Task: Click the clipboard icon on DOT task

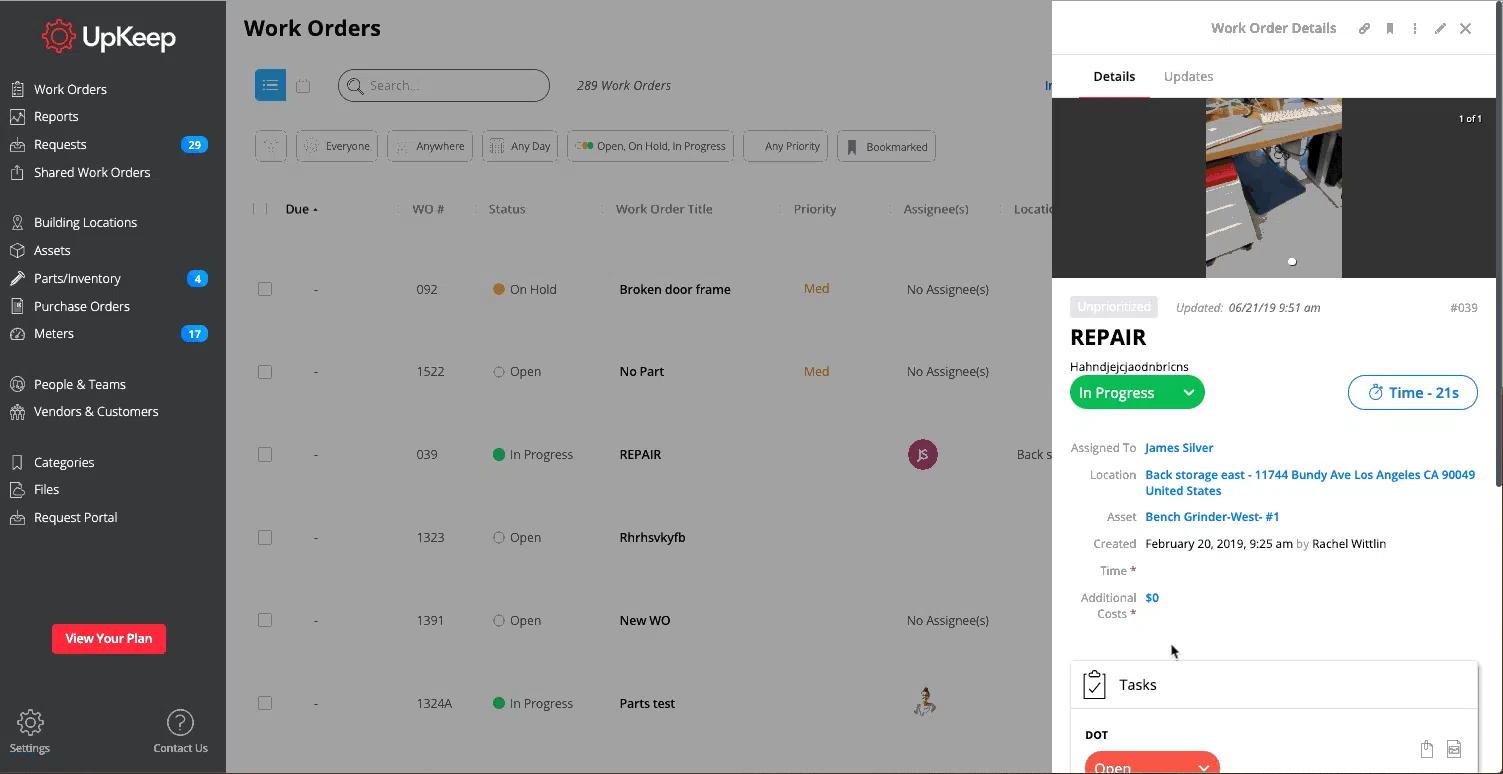Action: [x=1427, y=749]
